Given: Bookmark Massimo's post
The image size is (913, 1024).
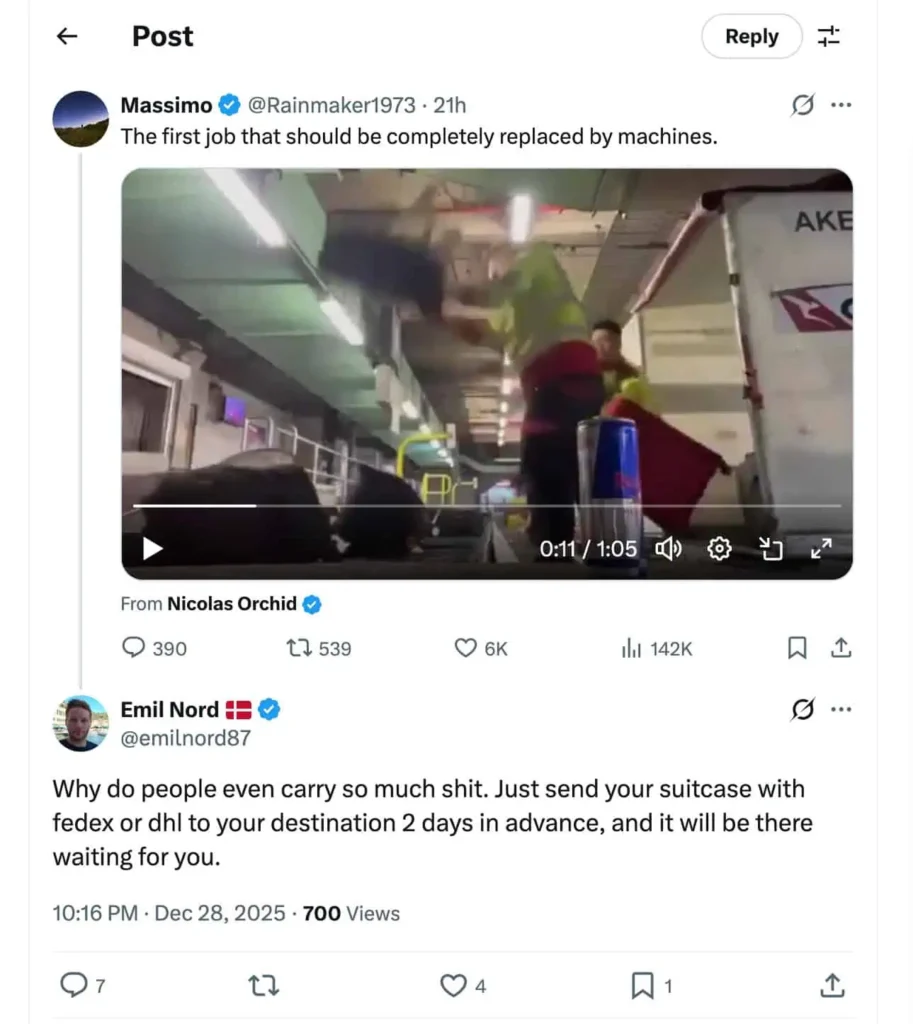Looking at the screenshot, I should click(x=797, y=648).
